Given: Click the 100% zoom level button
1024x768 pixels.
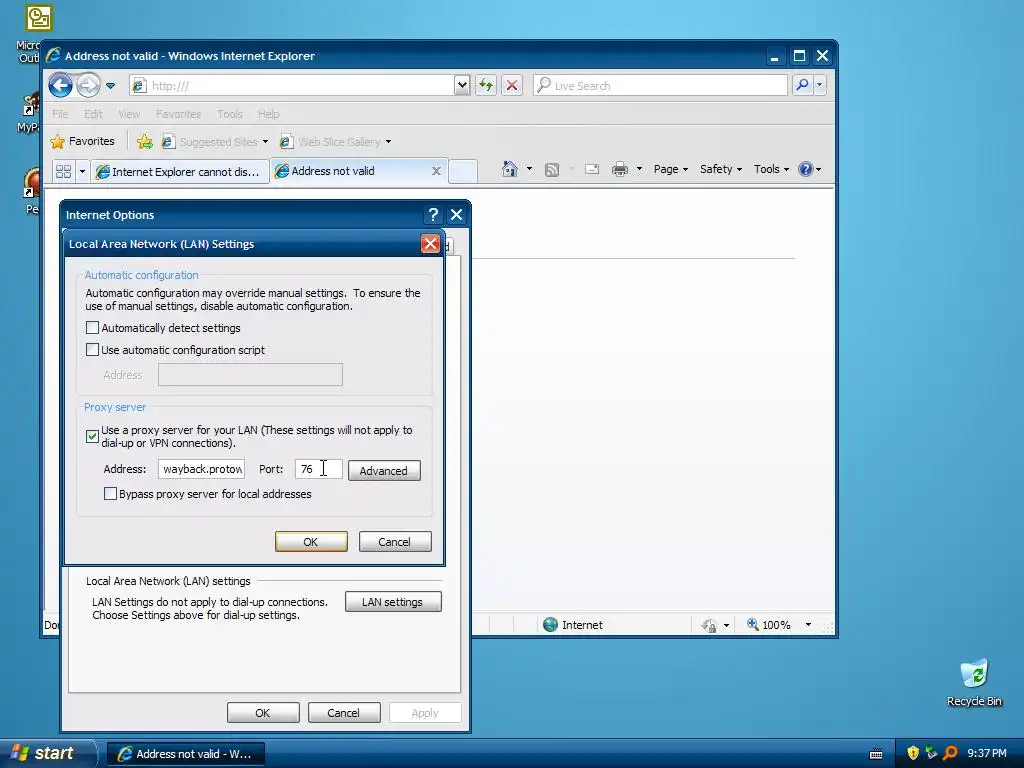Looking at the screenshot, I should click(x=769, y=625).
